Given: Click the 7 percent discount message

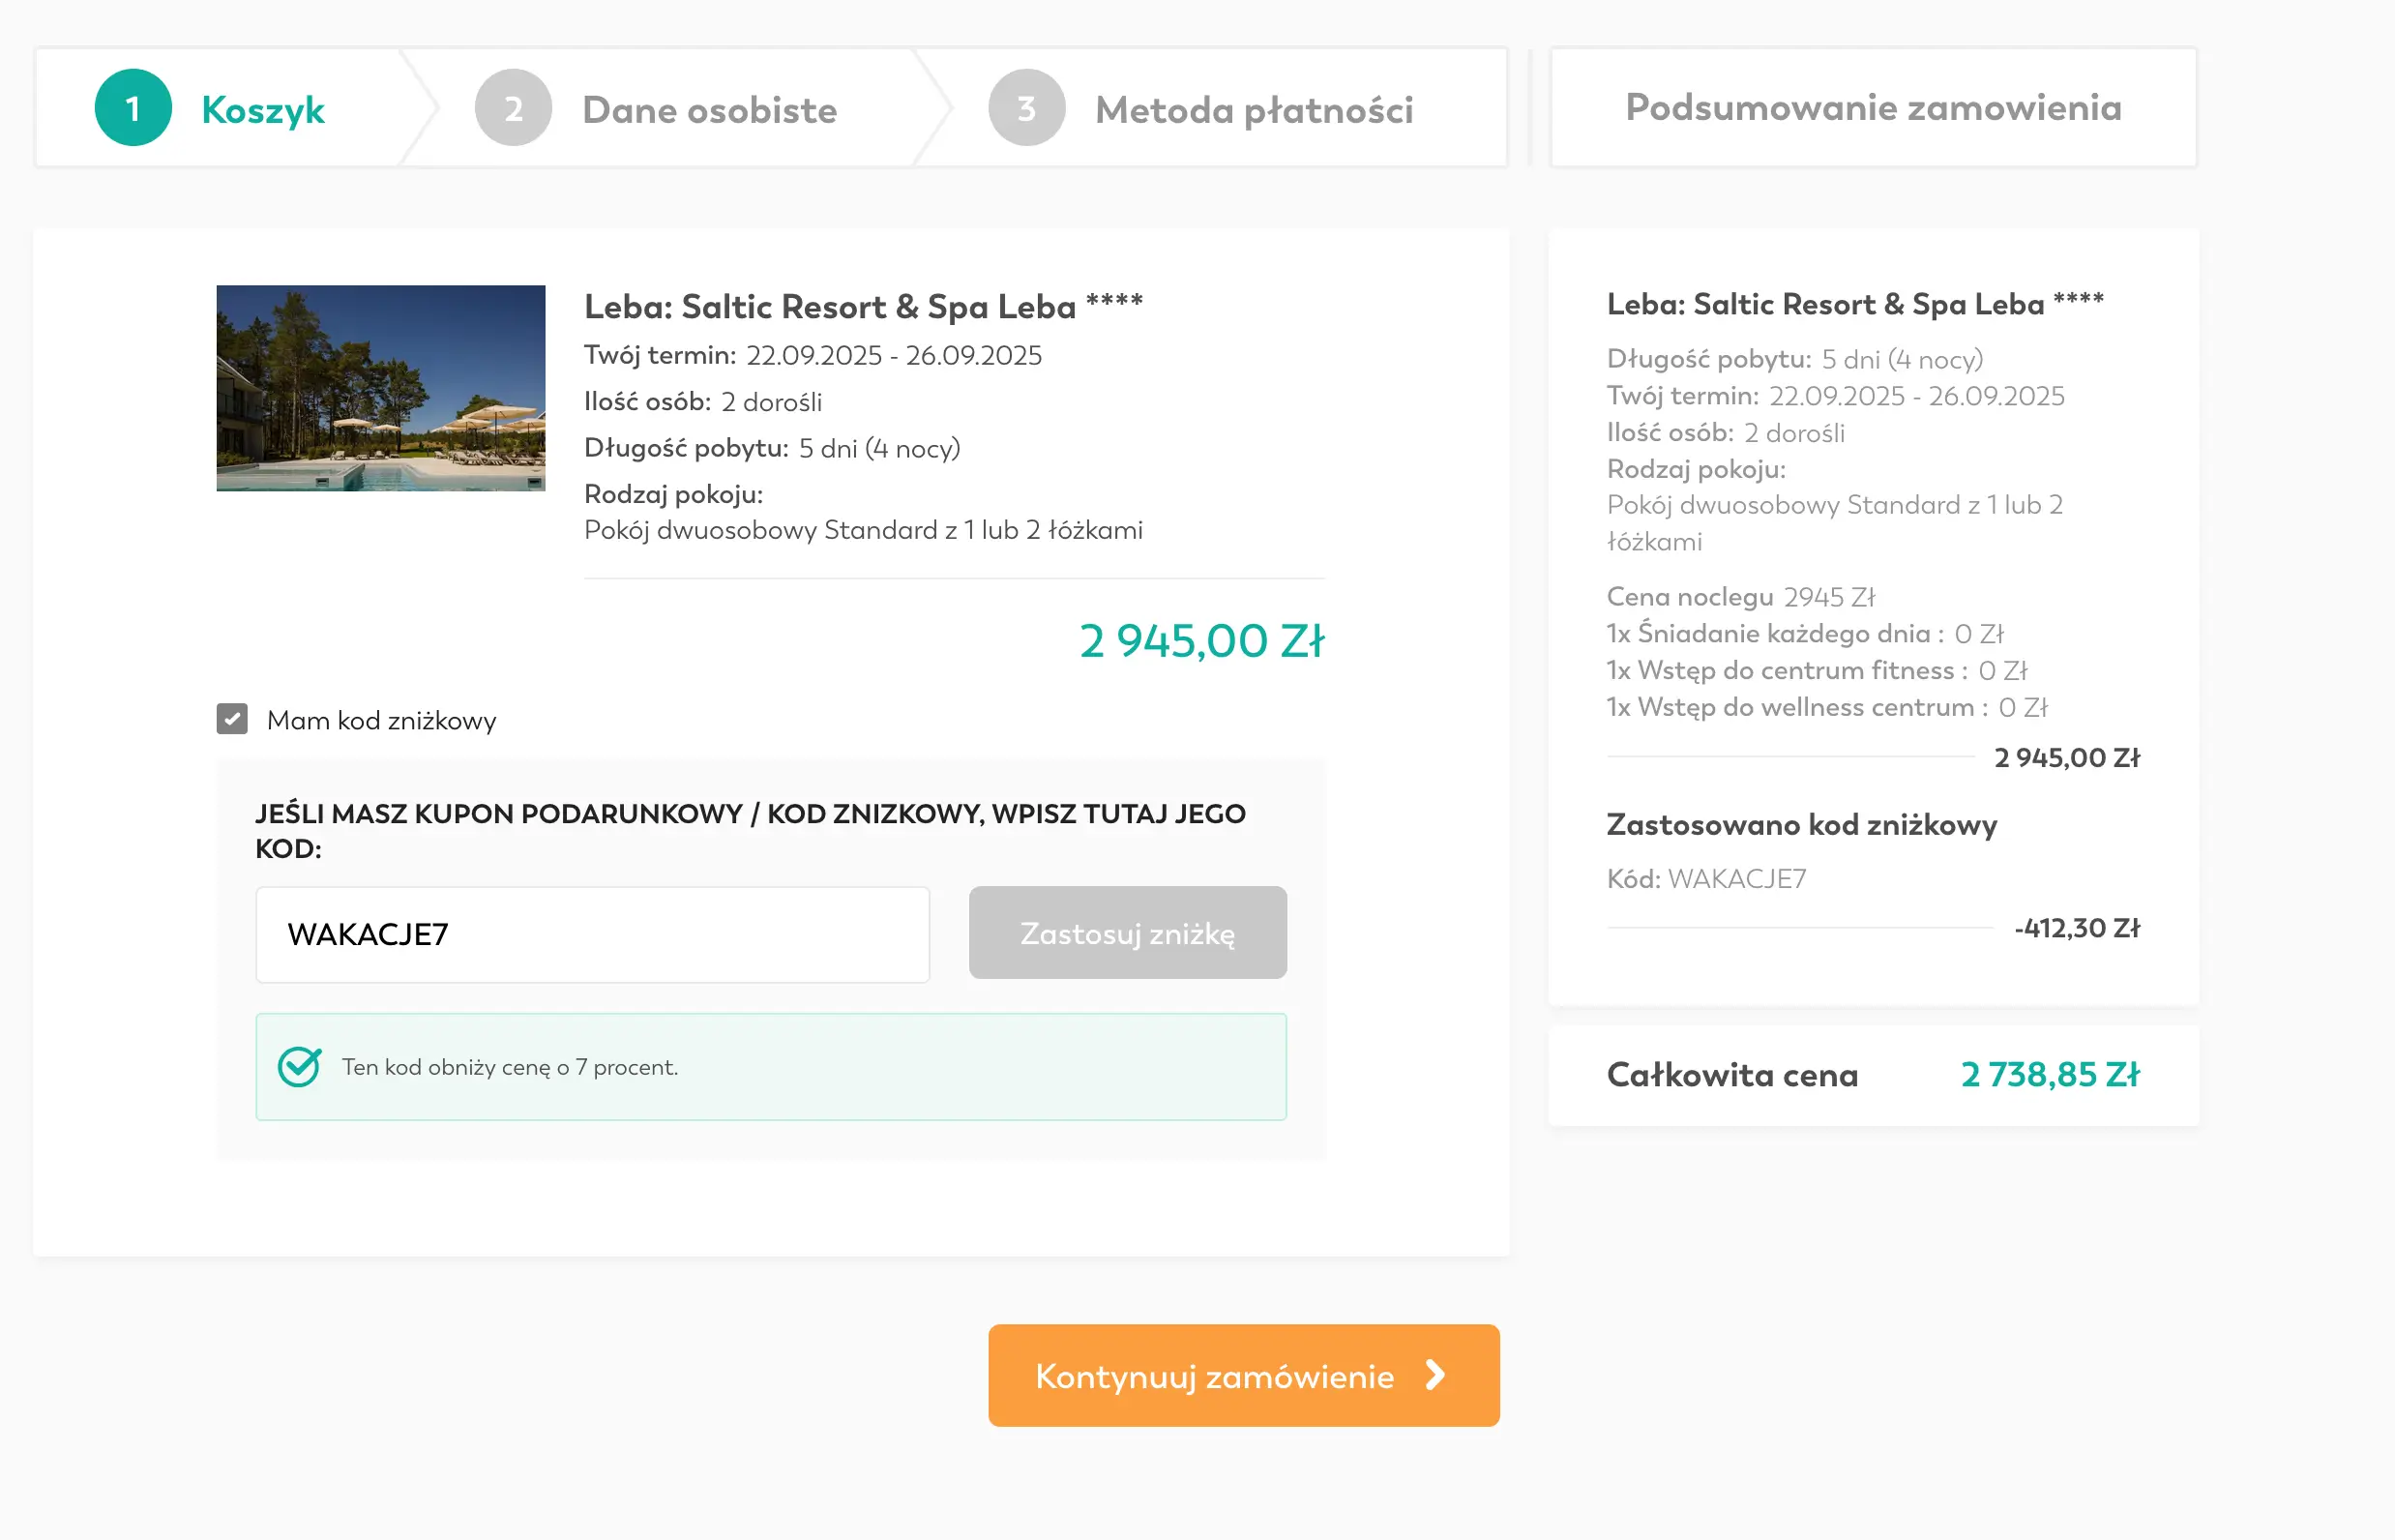Looking at the screenshot, I should pos(510,1067).
